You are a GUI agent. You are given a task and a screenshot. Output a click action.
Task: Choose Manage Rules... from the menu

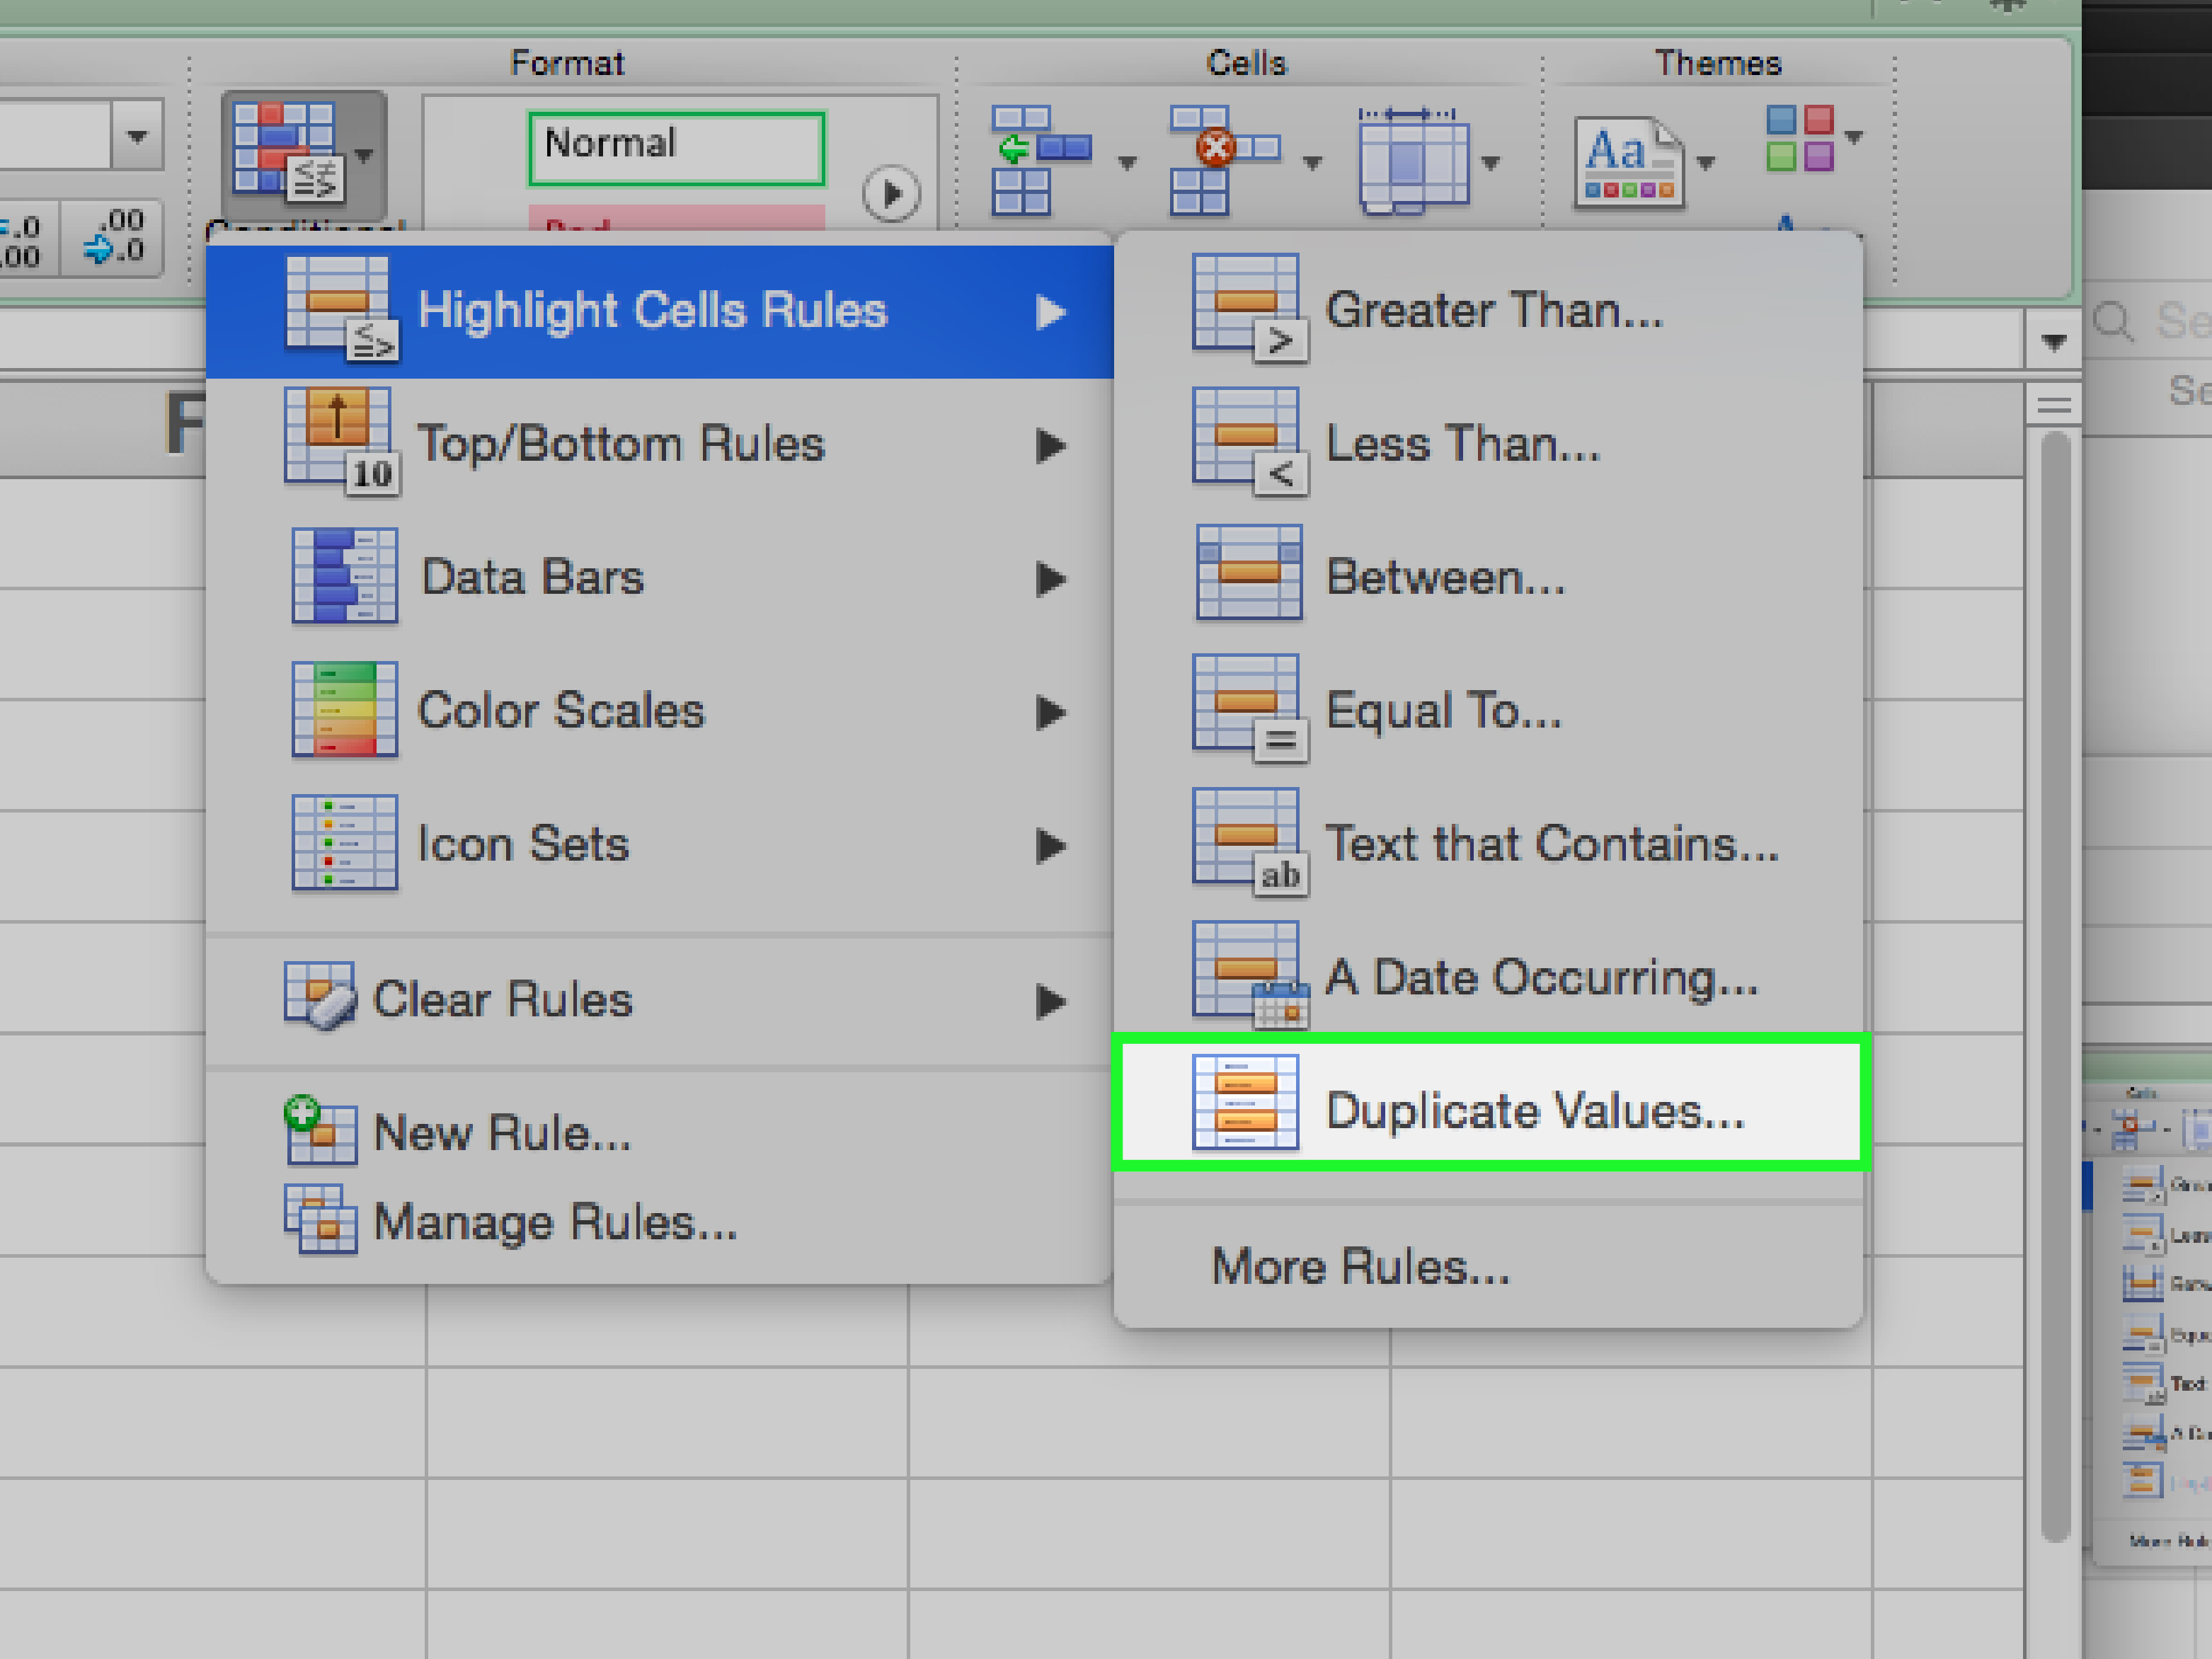pyautogui.click(x=660, y=1222)
